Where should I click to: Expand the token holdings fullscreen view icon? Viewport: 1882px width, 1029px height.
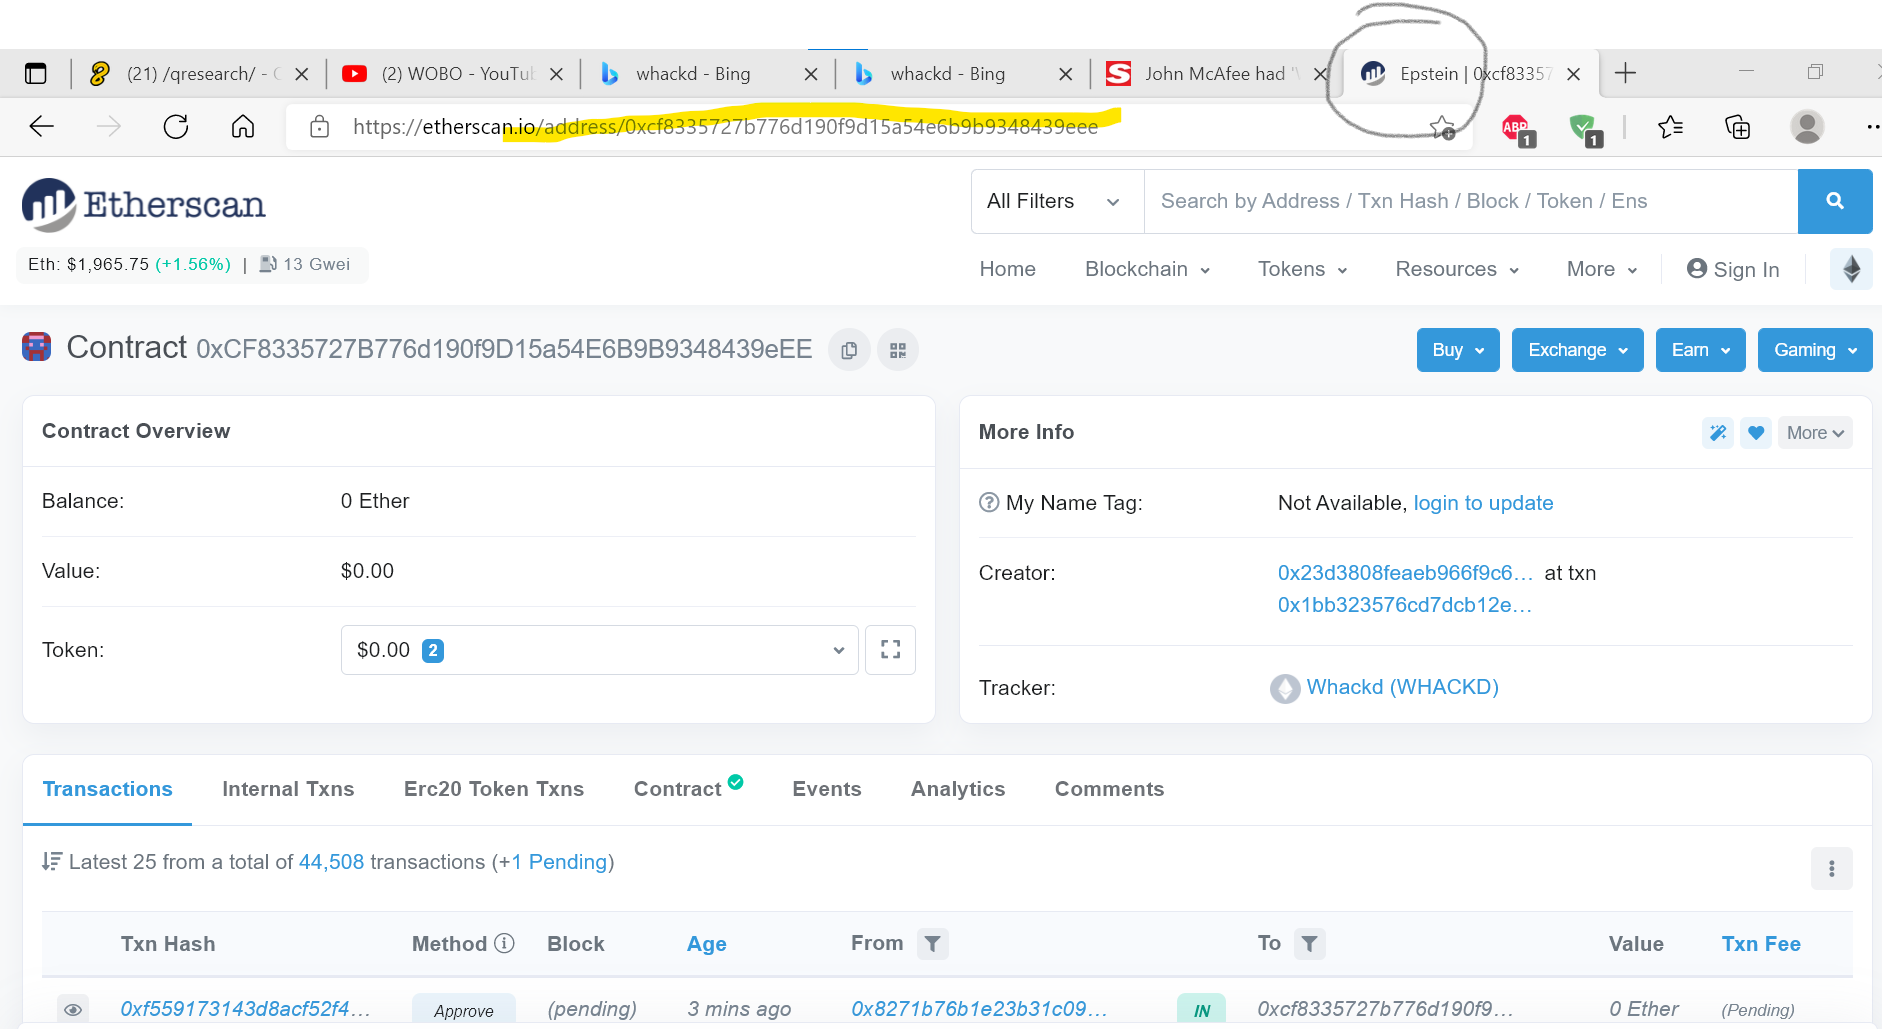tap(890, 650)
